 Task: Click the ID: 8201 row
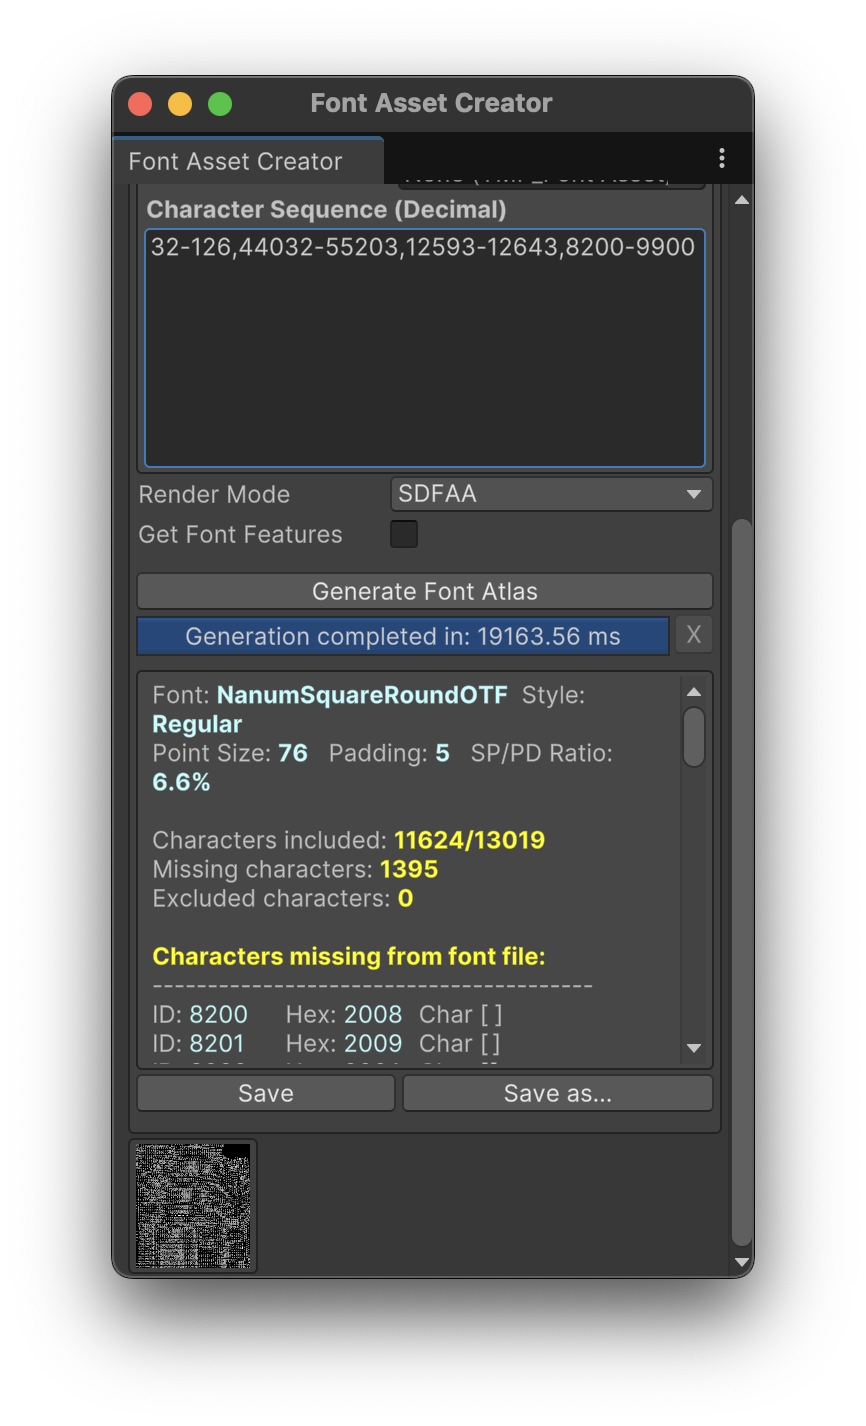[x=327, y=1043]
